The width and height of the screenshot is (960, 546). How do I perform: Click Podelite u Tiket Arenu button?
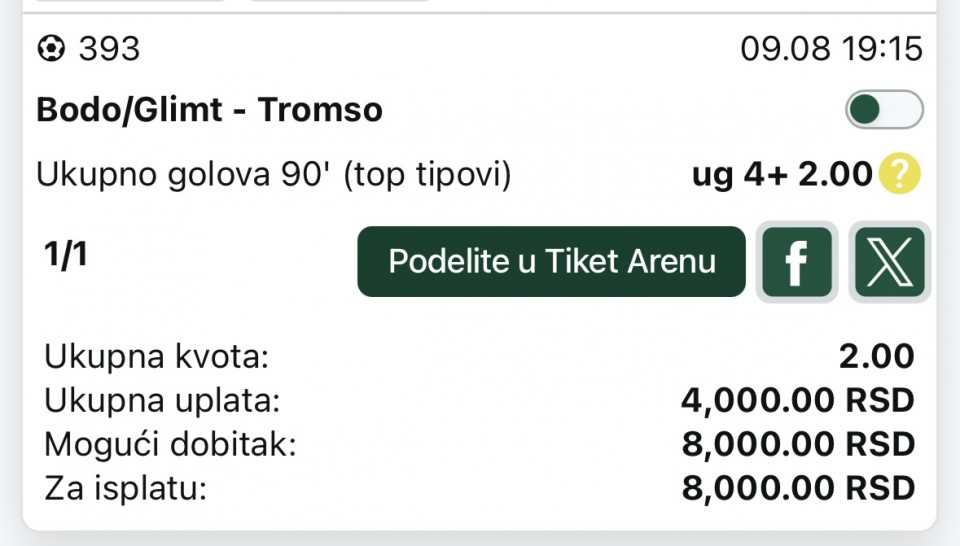tap(551, 262)
